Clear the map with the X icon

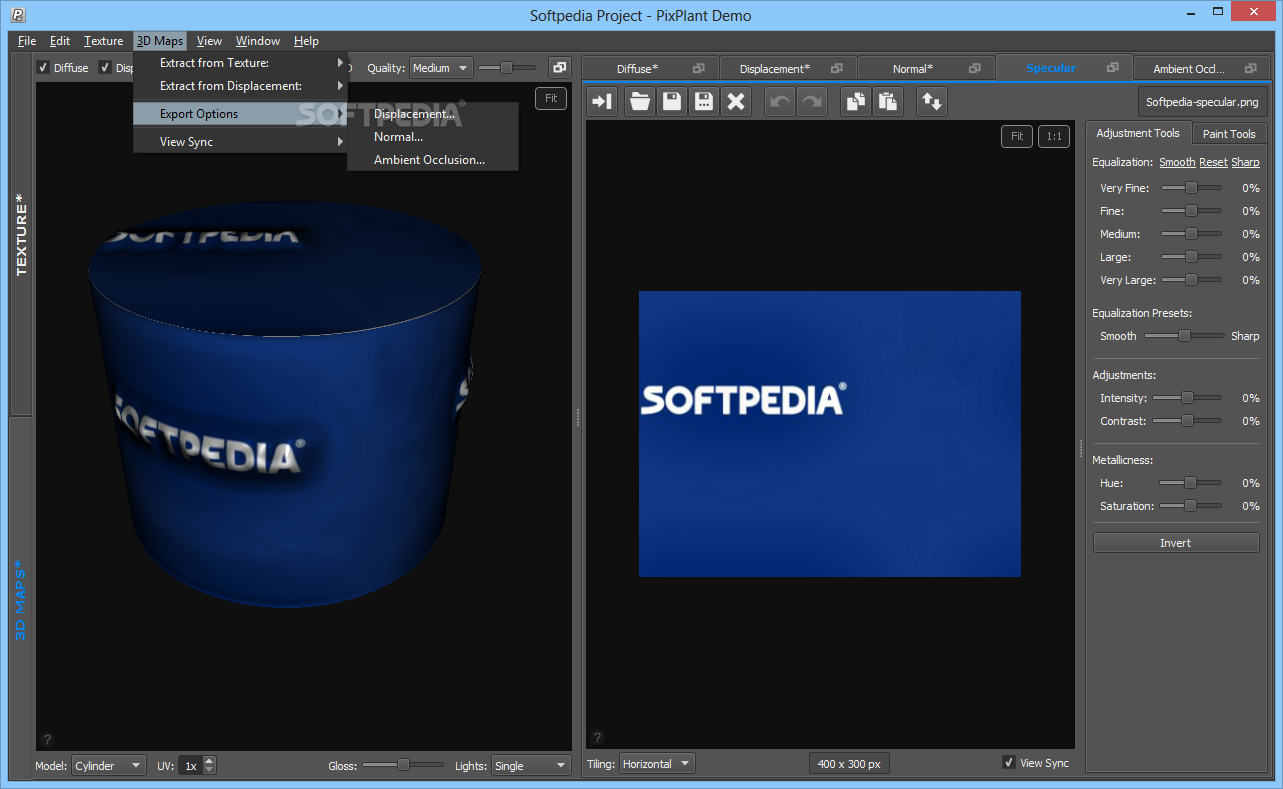[x=736, y=101]
